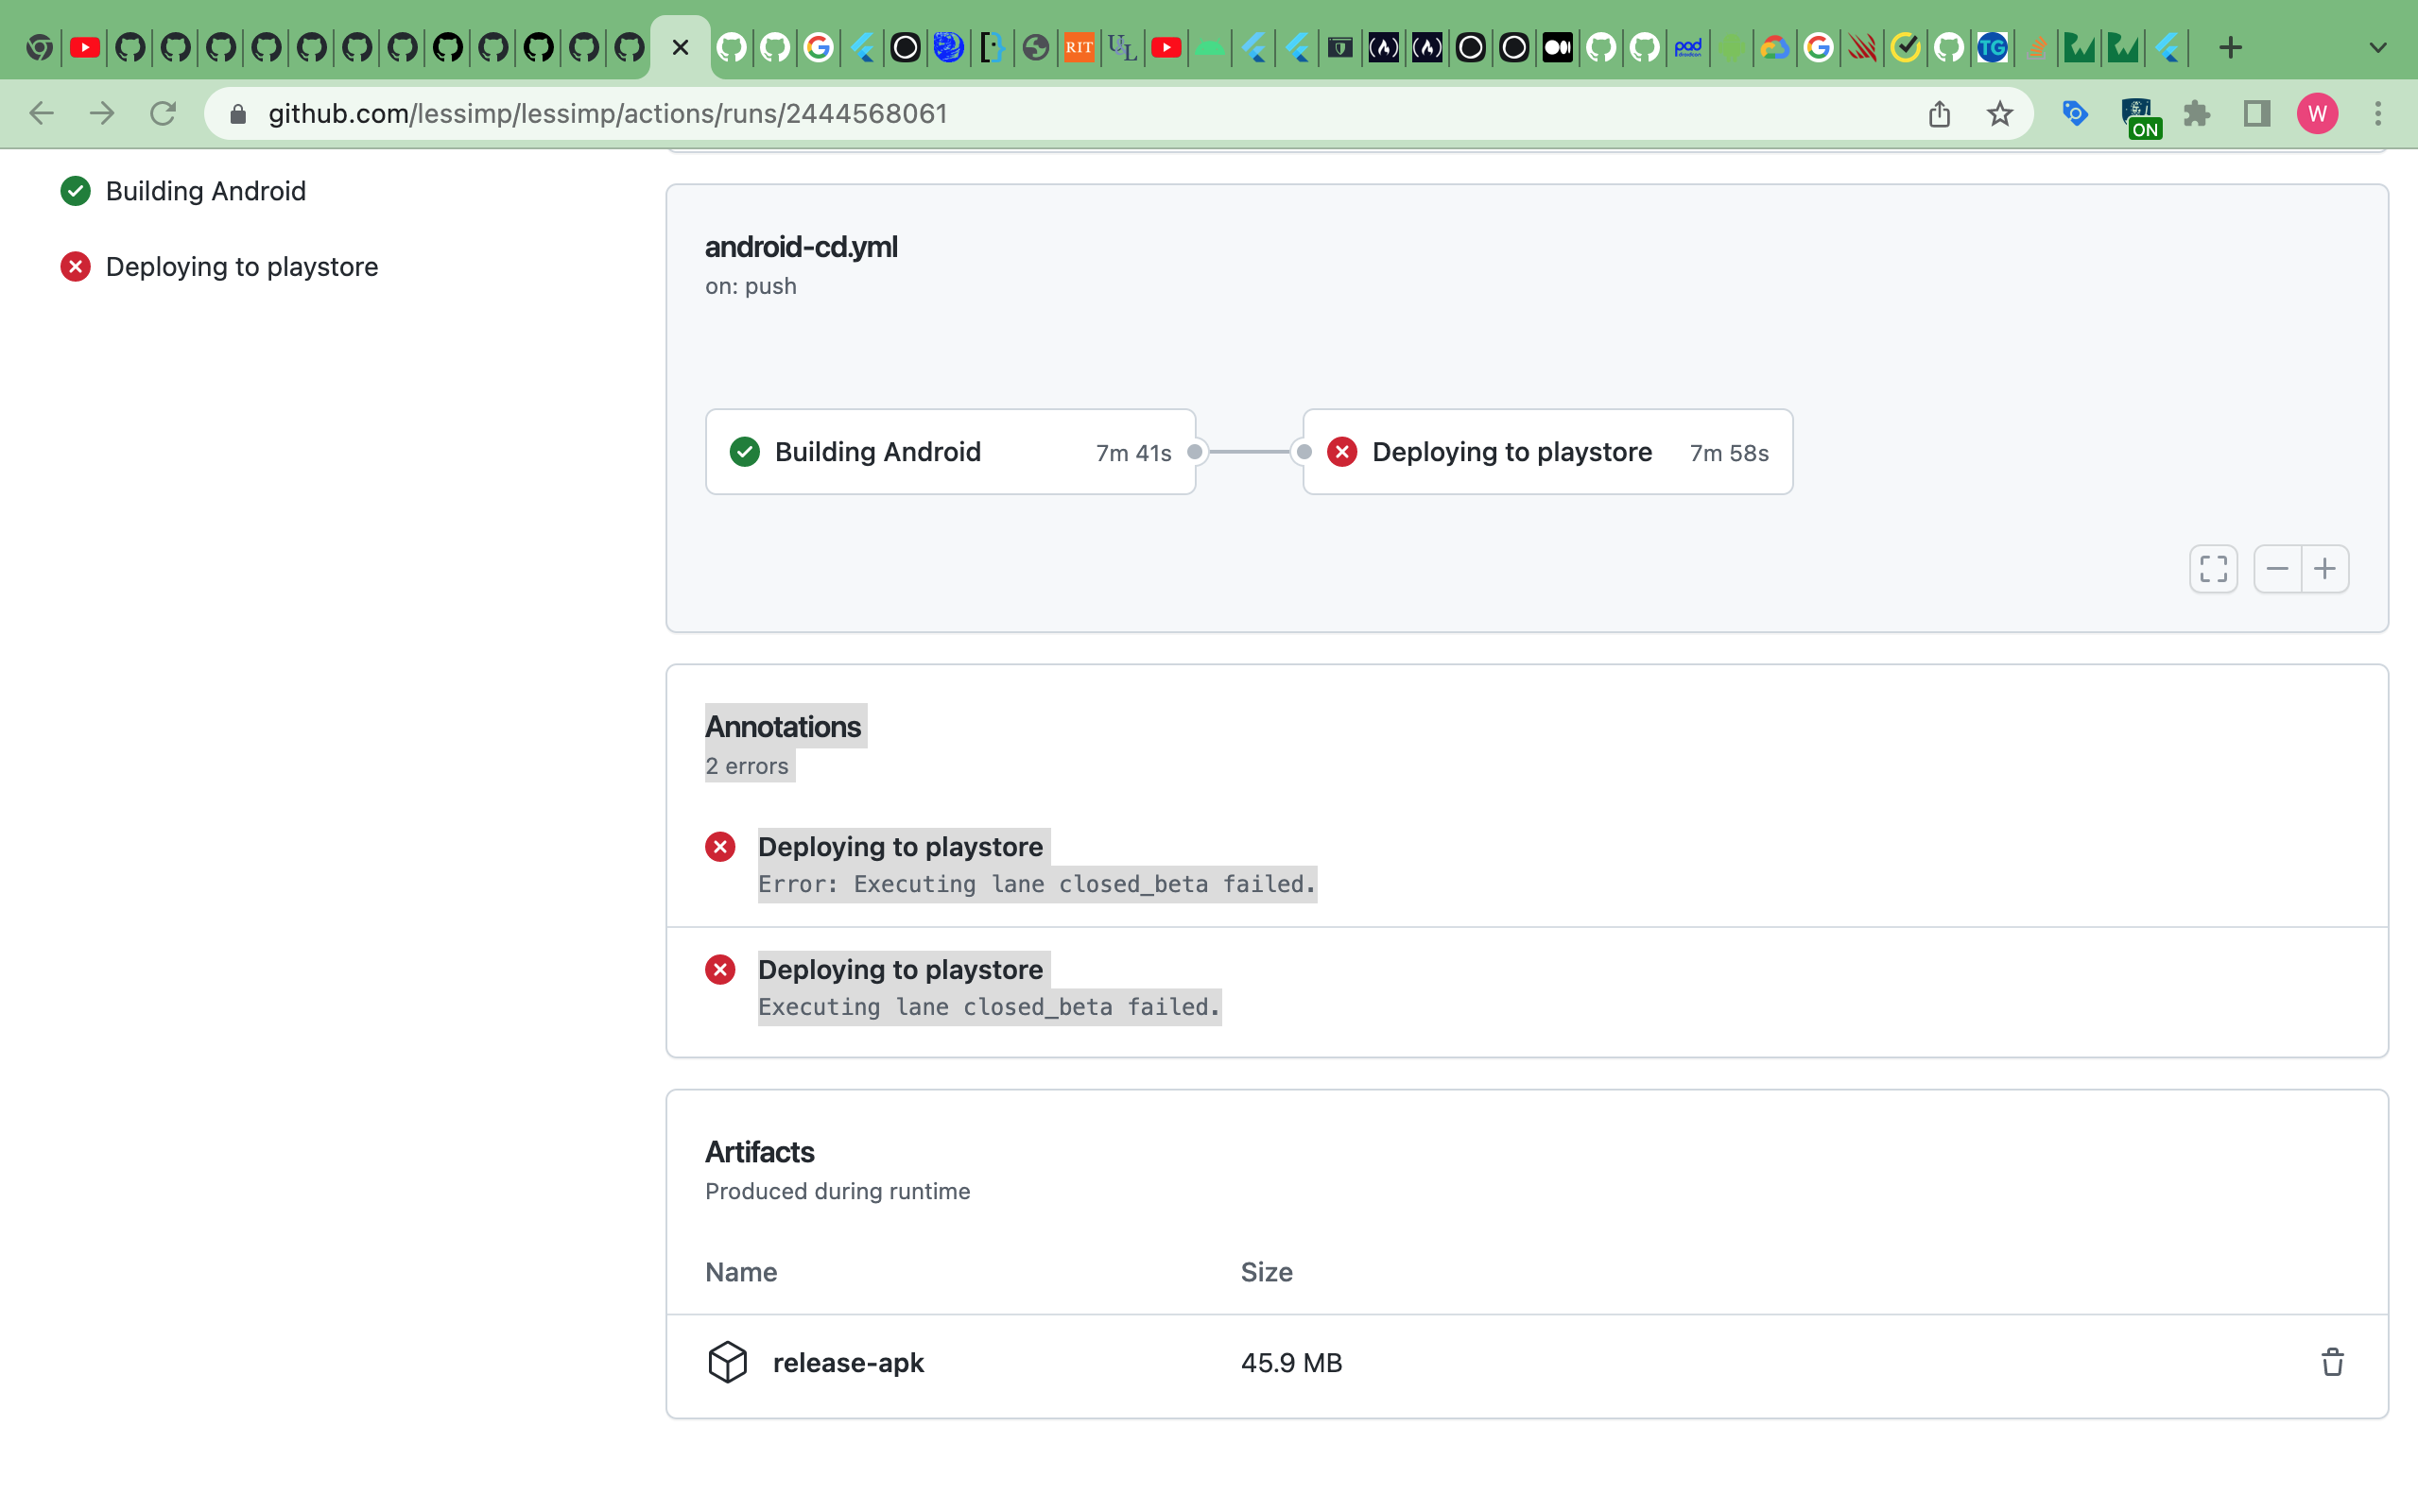Open Deploying to playstore job in sidebar
The height and width of the screenshot is (1512, 2418).
click(241, 267)
